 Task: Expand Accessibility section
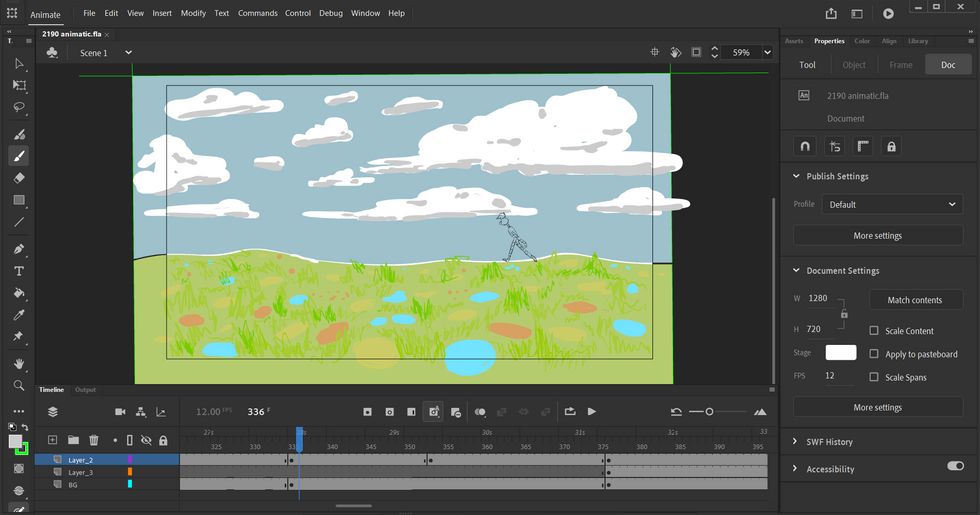coord(795,469)
